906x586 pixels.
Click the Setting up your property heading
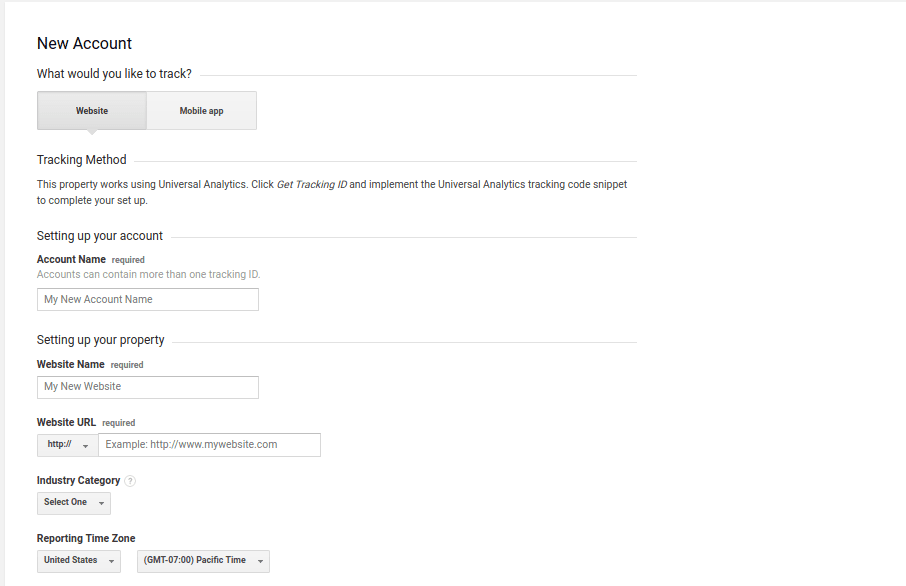(x=99, y=339)
